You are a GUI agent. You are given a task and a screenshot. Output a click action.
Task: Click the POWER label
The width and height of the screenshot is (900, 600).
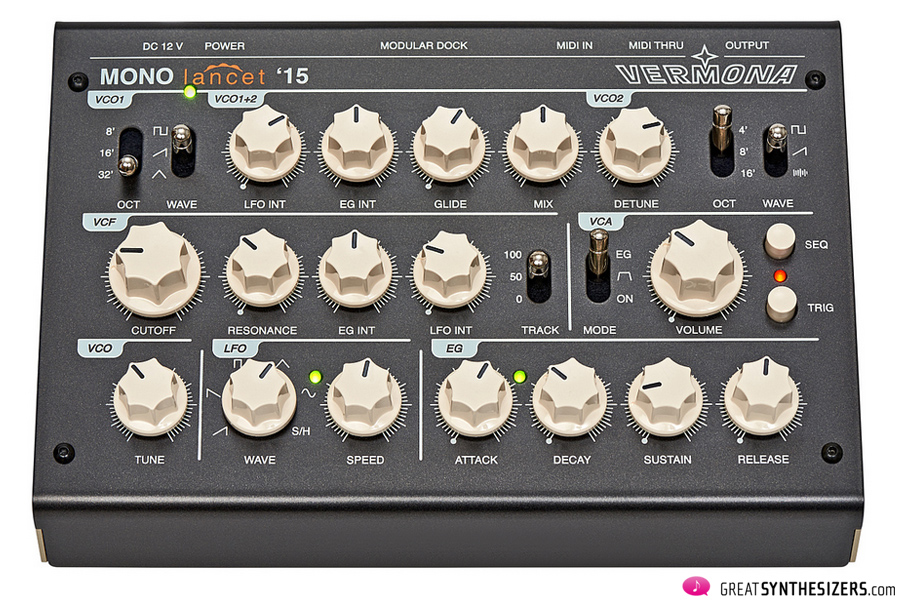tap(224, 46)
